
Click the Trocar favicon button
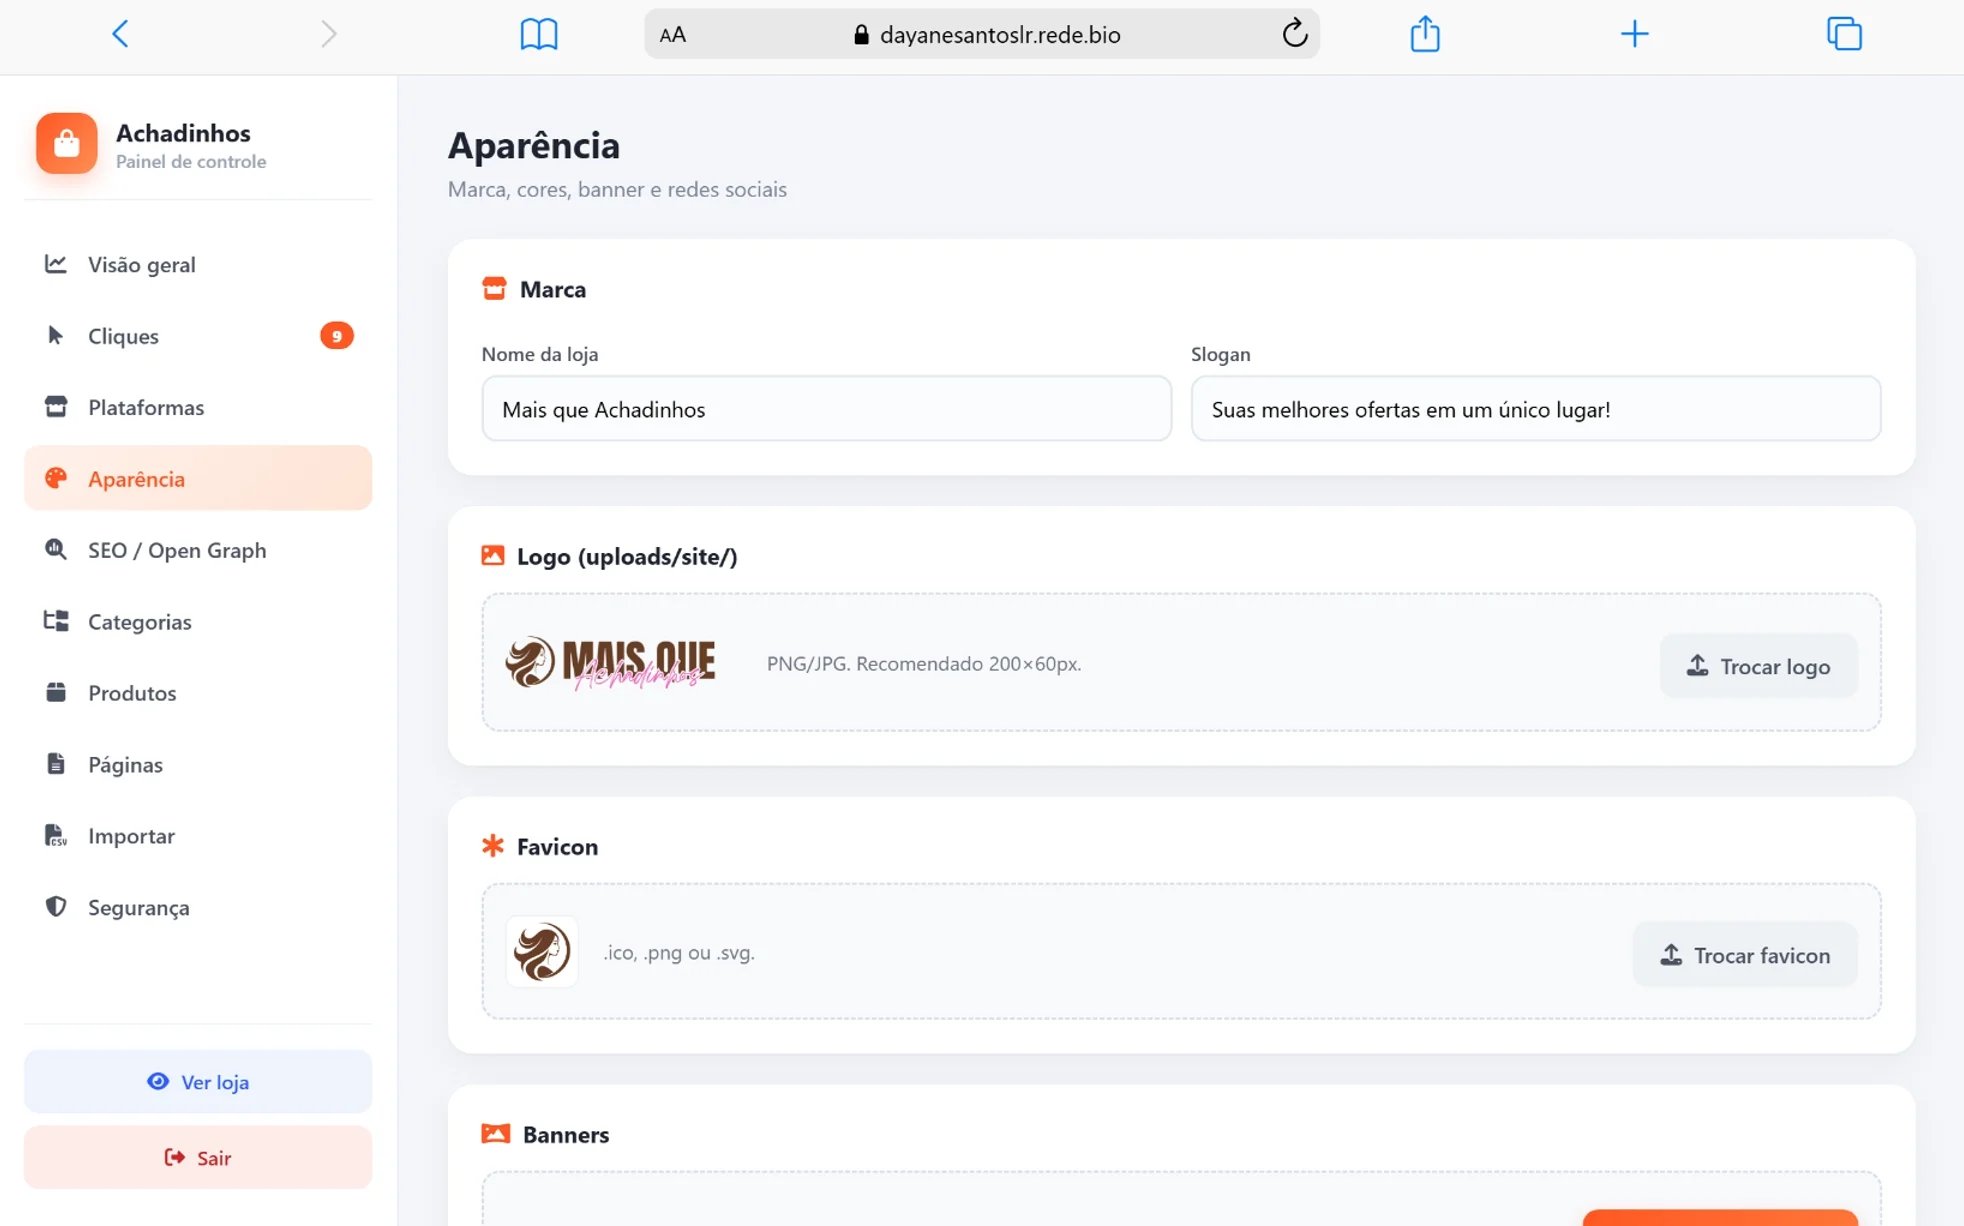pyautogui.click(x=1745, y=955)
